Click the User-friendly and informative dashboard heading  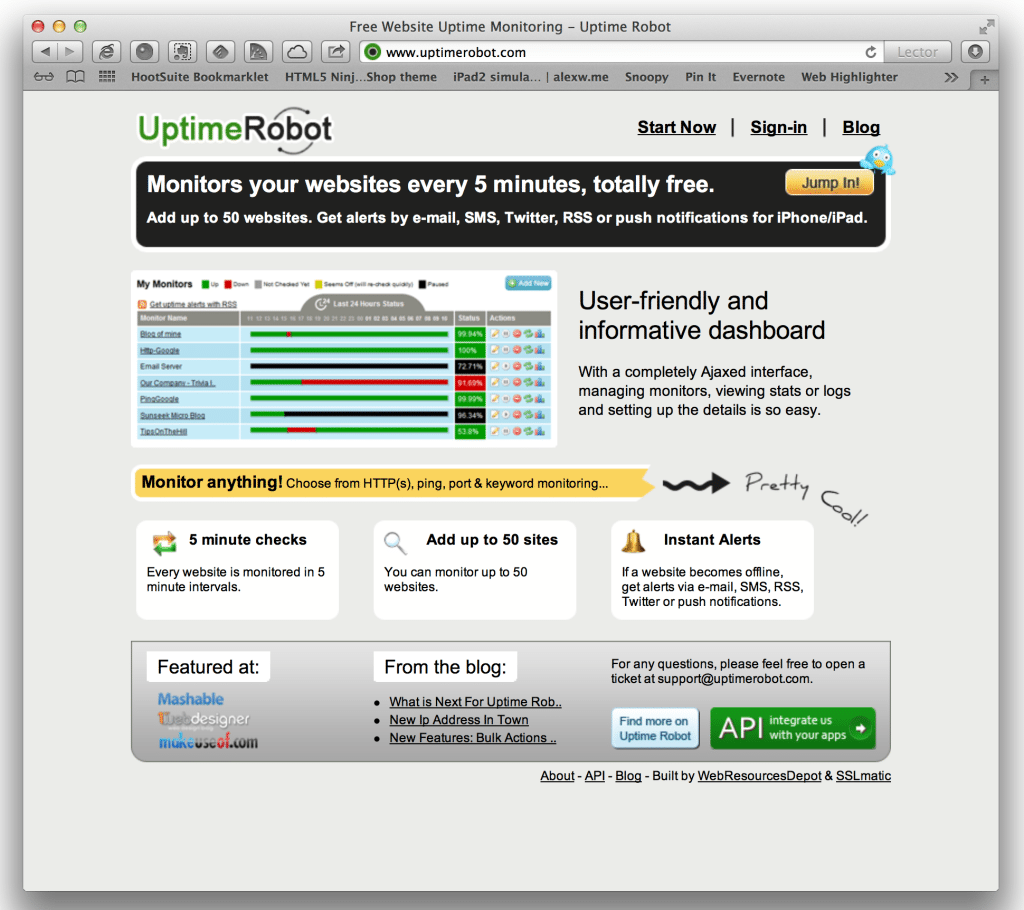point(701,316)
